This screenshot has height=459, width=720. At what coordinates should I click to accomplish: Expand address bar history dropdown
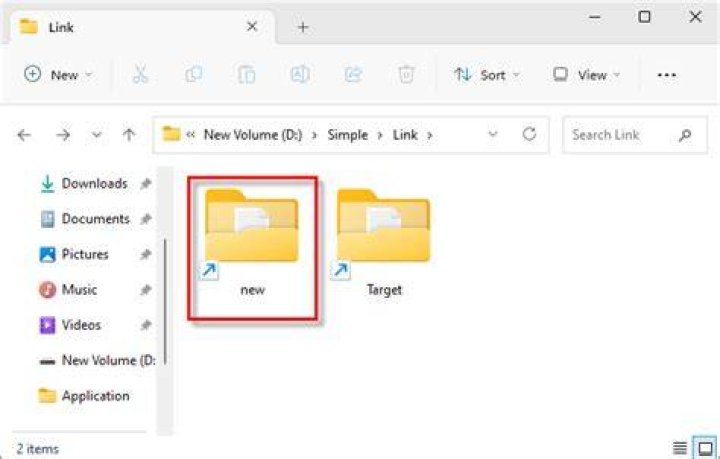[x=493, y=134]
